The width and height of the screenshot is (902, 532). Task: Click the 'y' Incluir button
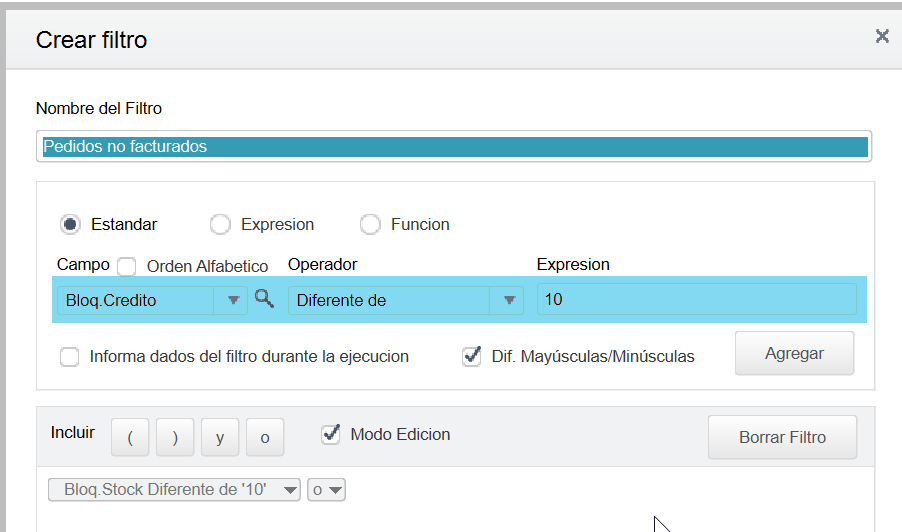pos(220,438)
